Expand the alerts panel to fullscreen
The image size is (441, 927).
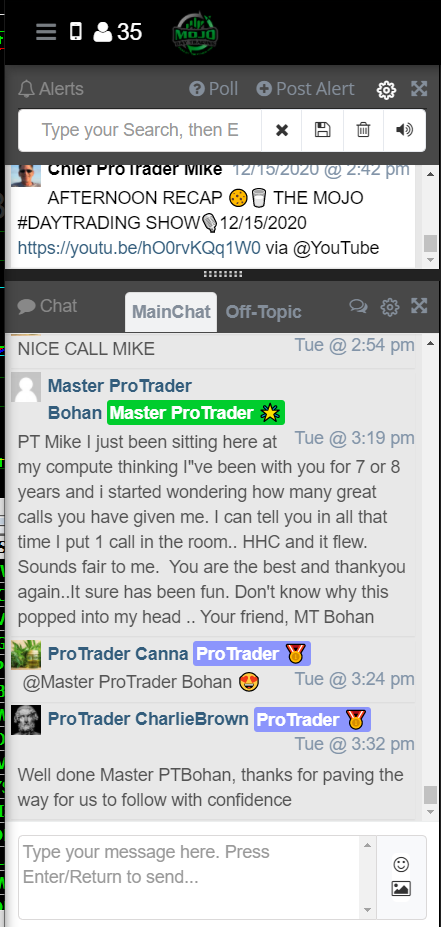[x=419, y=89]
